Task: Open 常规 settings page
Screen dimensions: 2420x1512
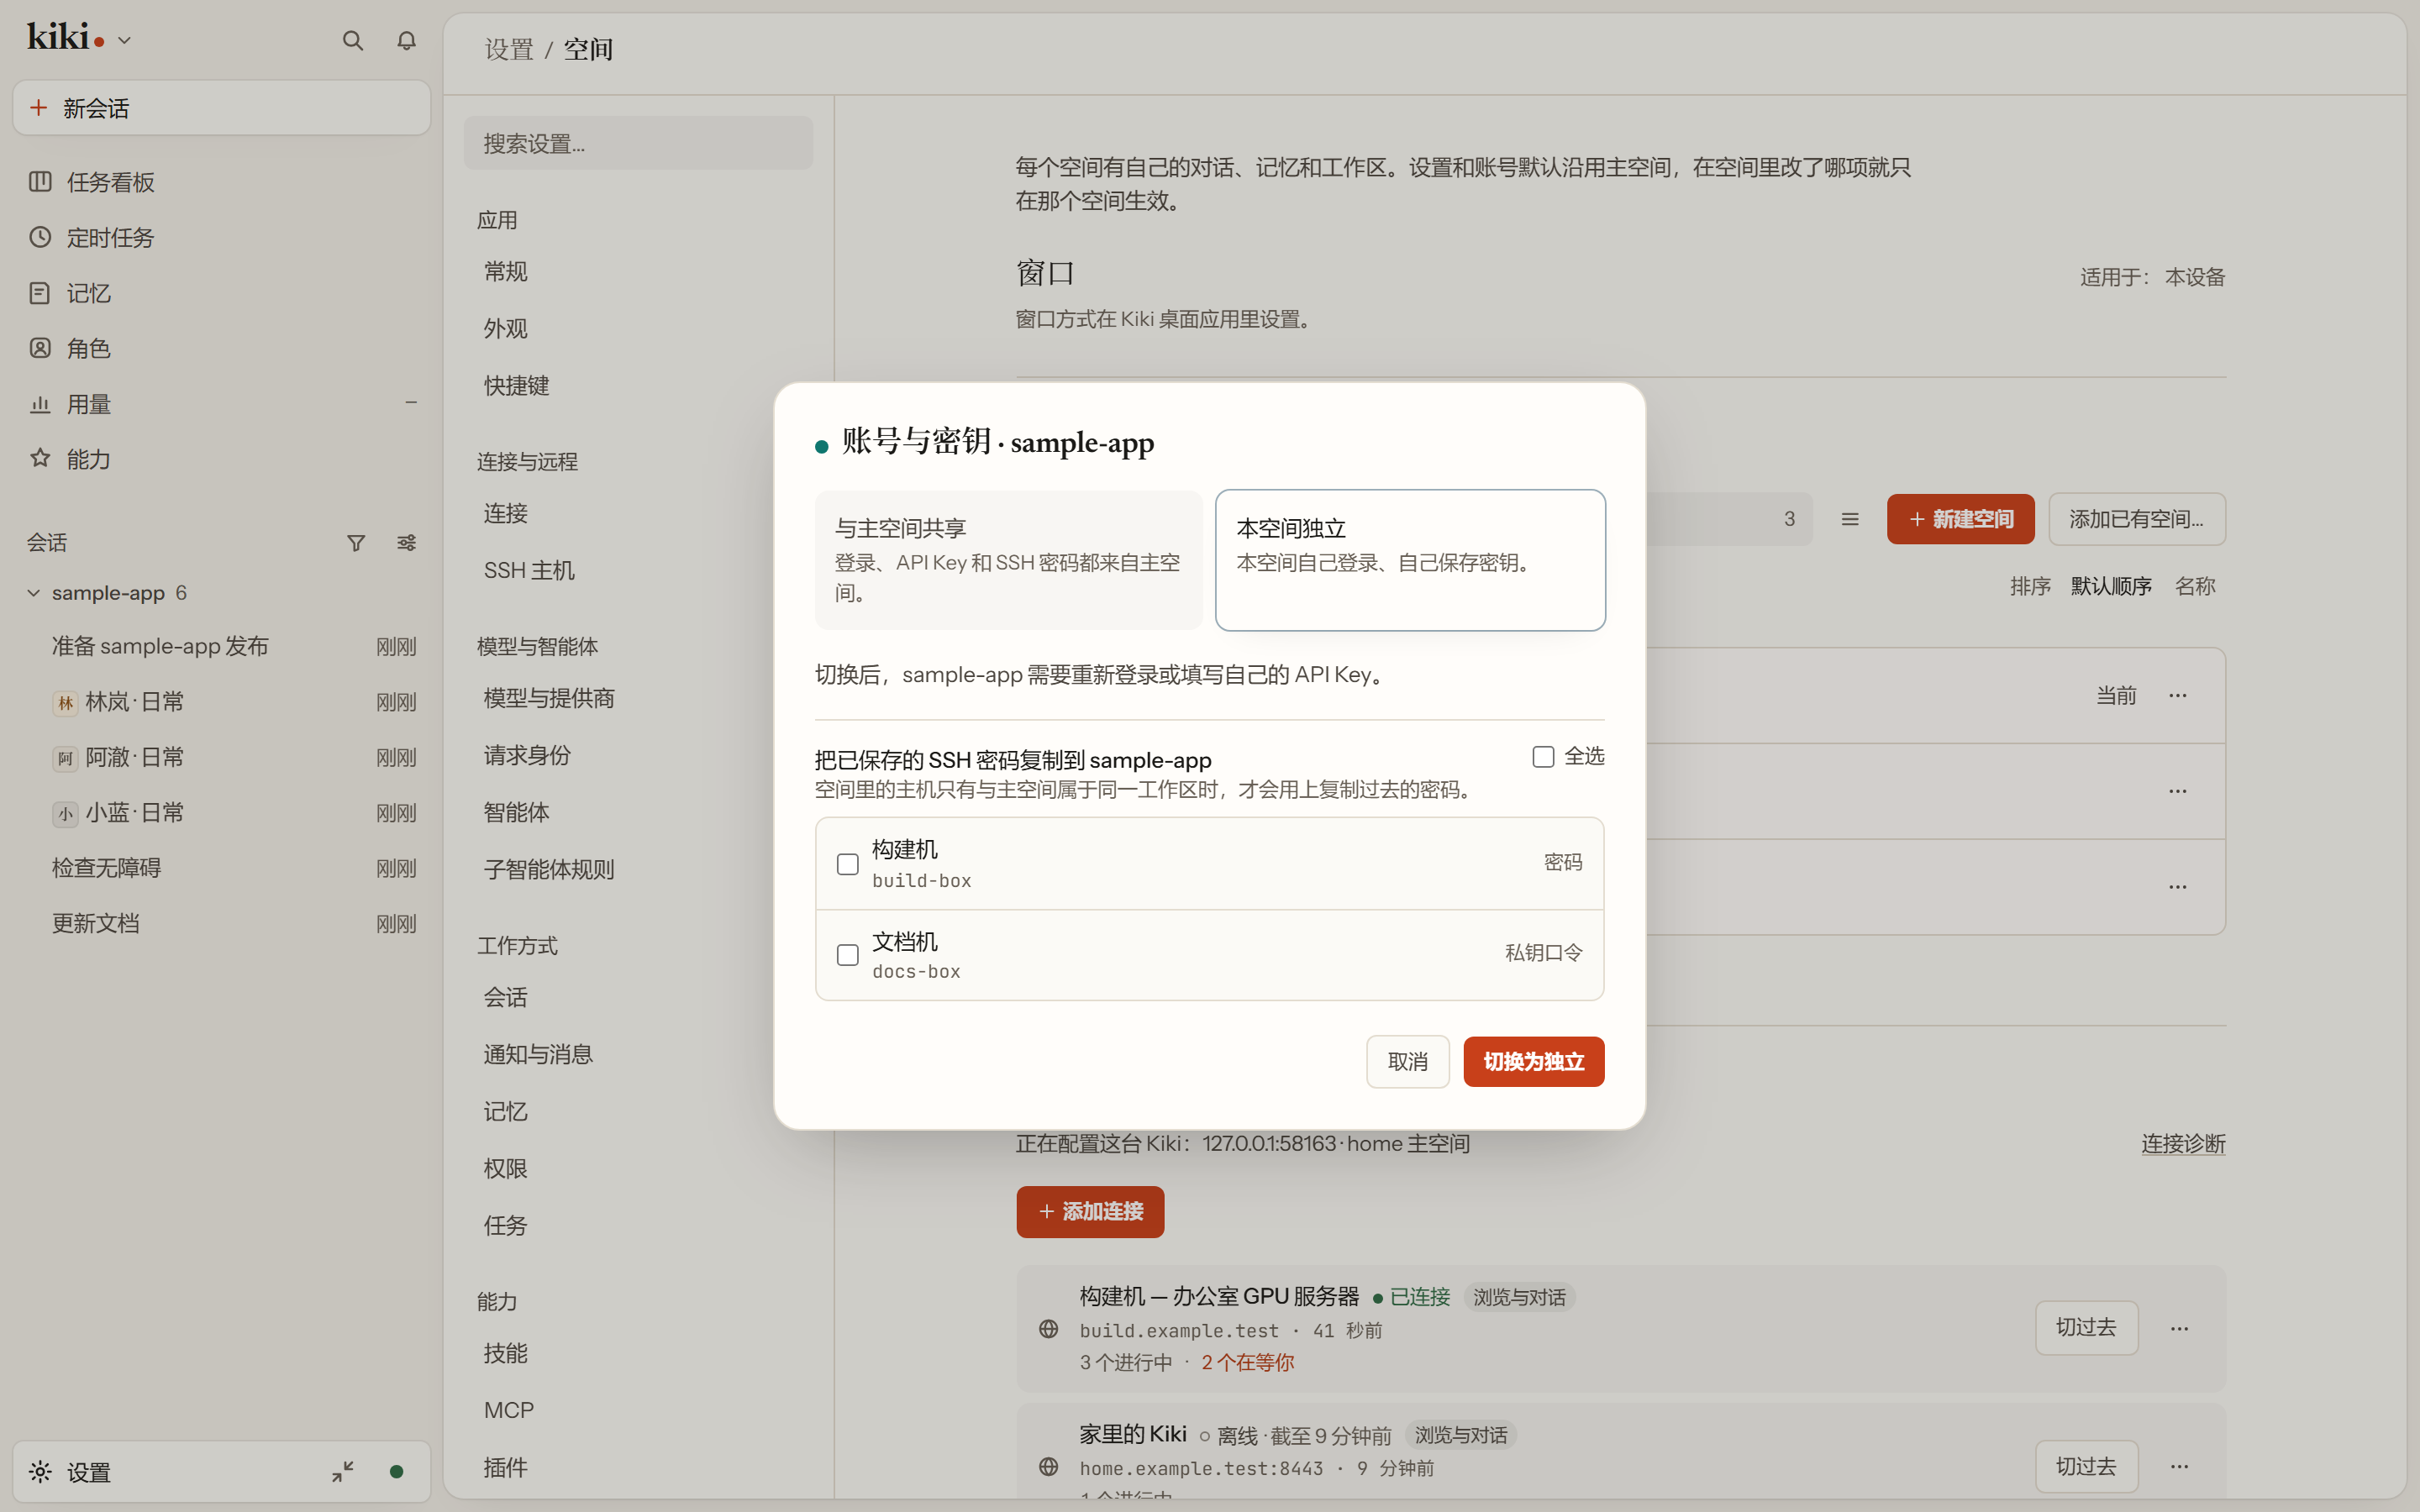Action: [638, 271]
